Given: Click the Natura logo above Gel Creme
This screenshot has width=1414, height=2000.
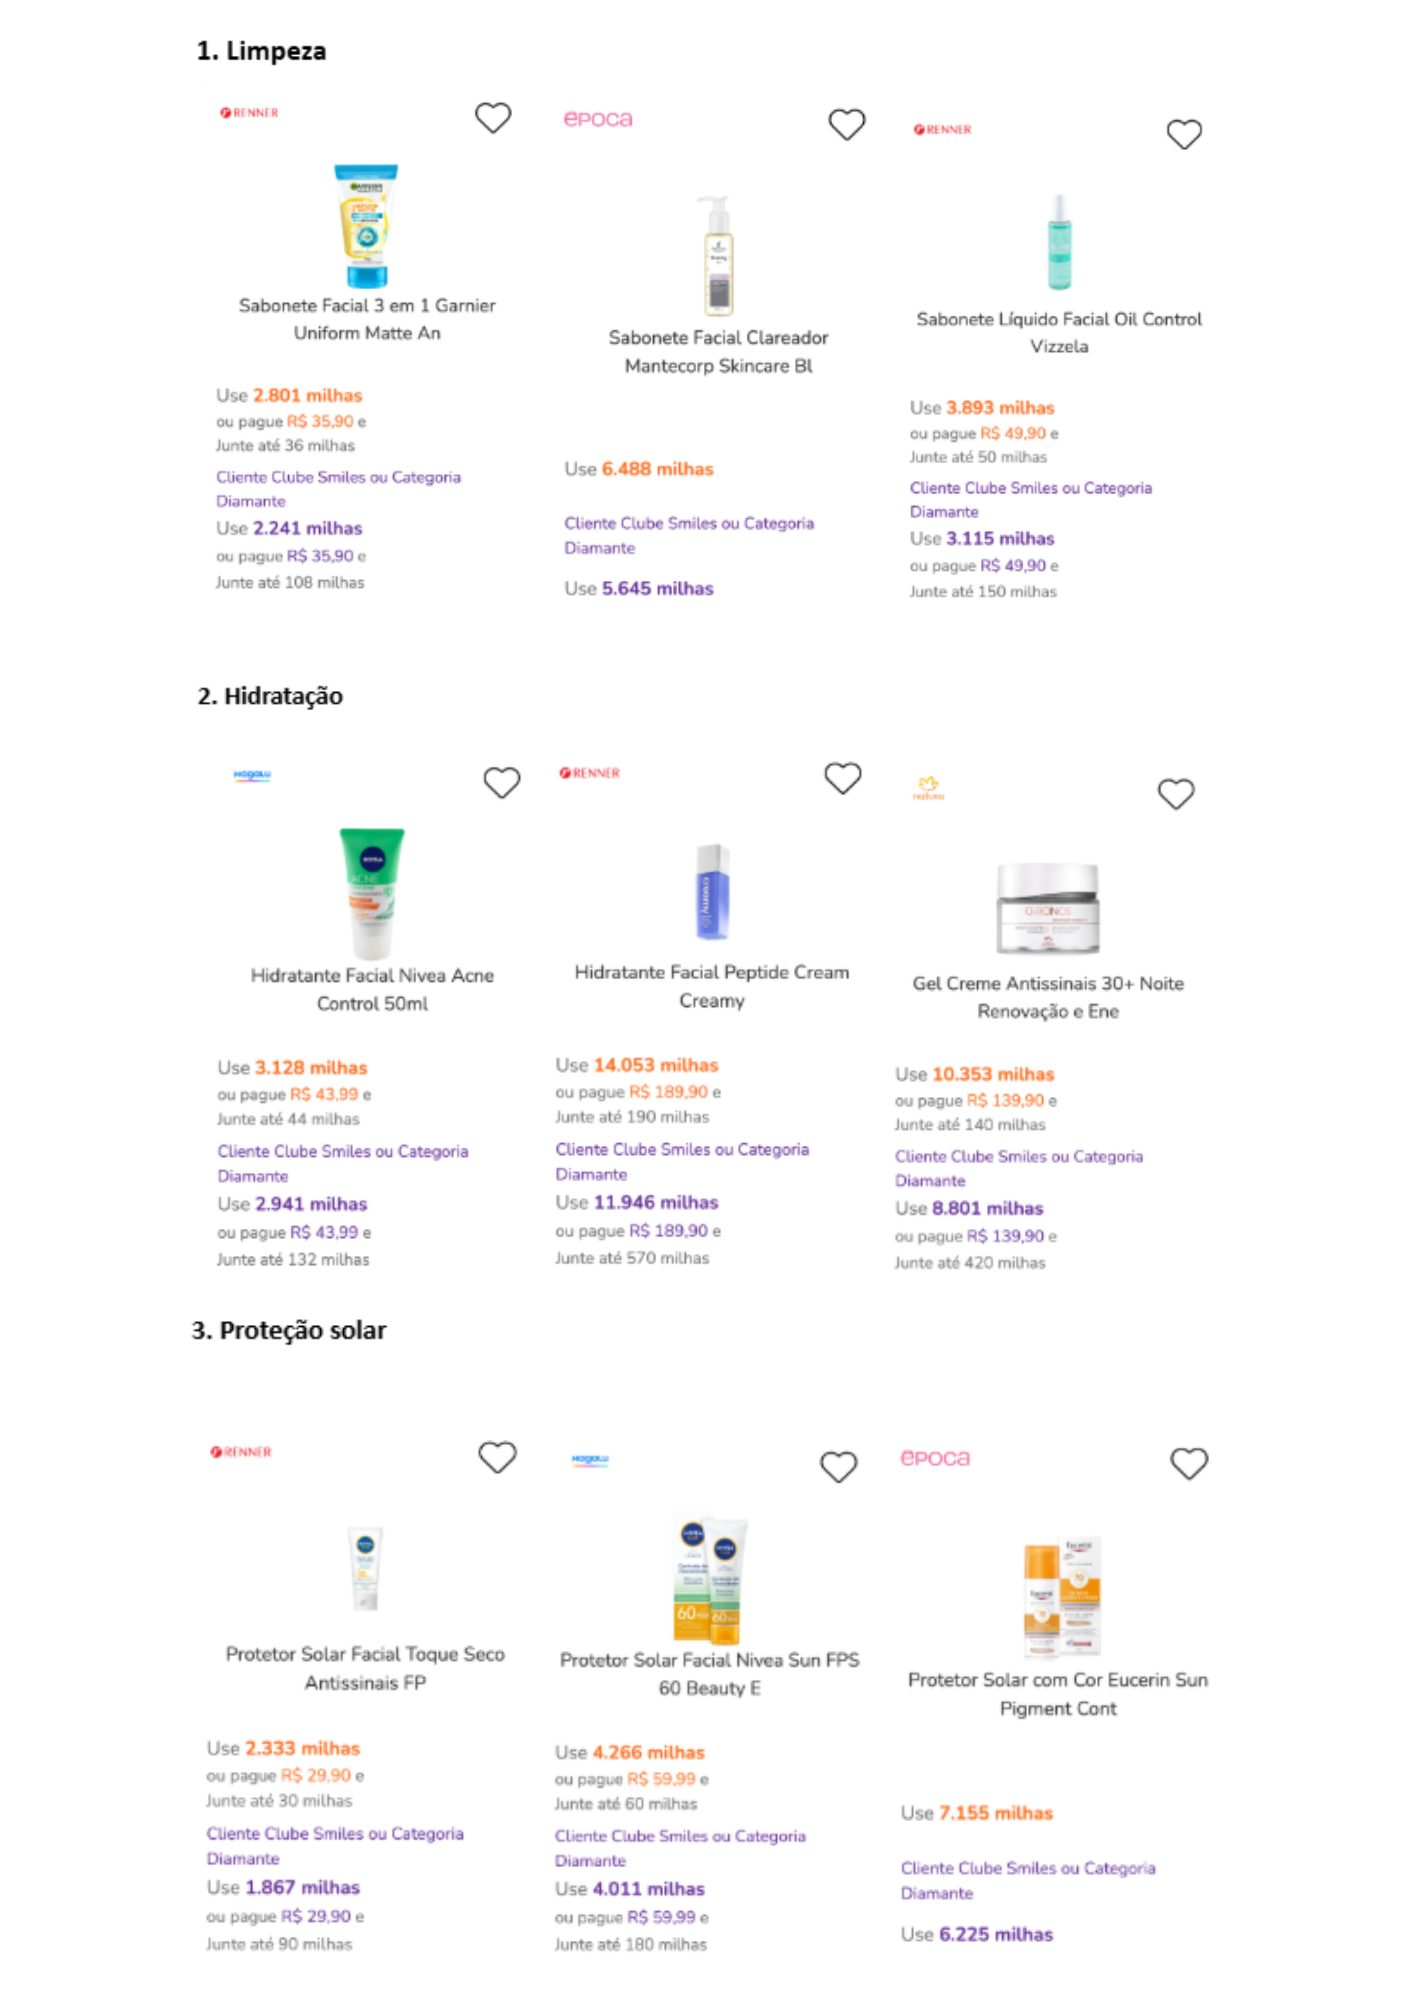Looking at the screenshot, I should point(928,789).
